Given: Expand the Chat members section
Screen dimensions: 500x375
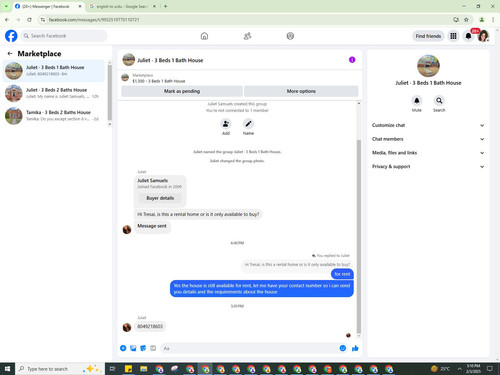Looking at the screenshot, I should point(428,139).
